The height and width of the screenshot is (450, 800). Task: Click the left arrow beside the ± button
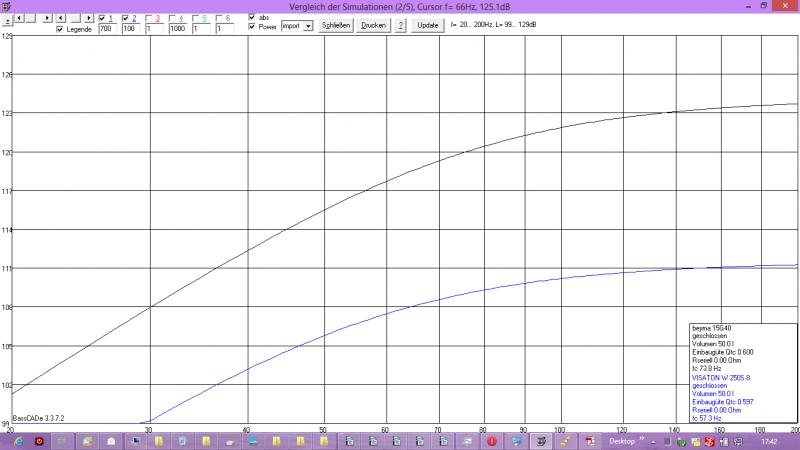pos(19,18)
